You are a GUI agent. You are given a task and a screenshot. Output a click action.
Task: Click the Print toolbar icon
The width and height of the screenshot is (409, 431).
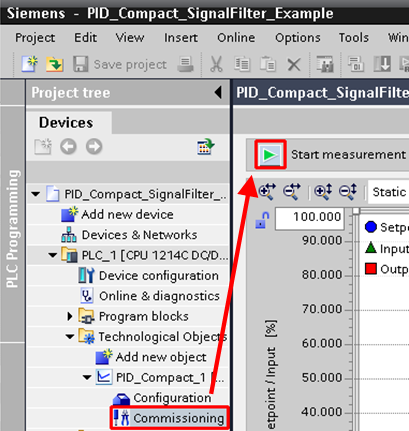click(x=185, y=64)
